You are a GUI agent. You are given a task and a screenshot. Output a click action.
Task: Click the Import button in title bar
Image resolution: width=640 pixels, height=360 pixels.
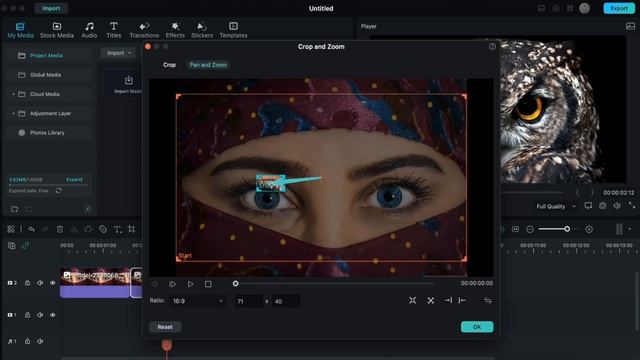[x=51, y=8]
